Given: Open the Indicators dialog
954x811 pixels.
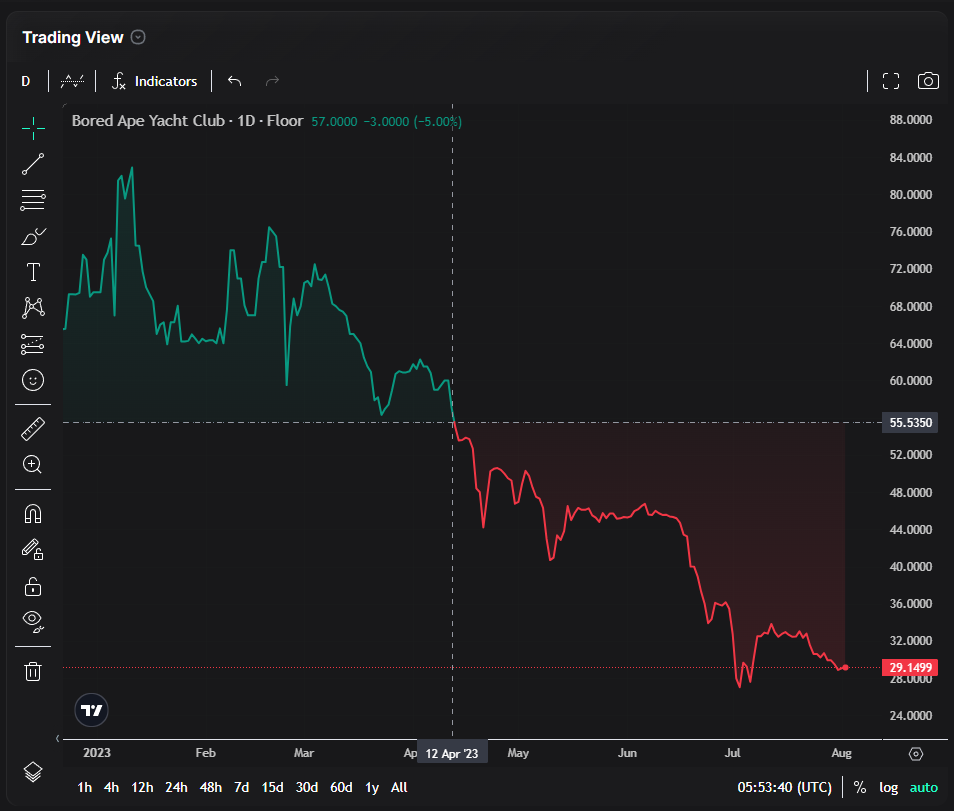Looking at the screenshot, I should pyautogui.click(x=155, y=81).
